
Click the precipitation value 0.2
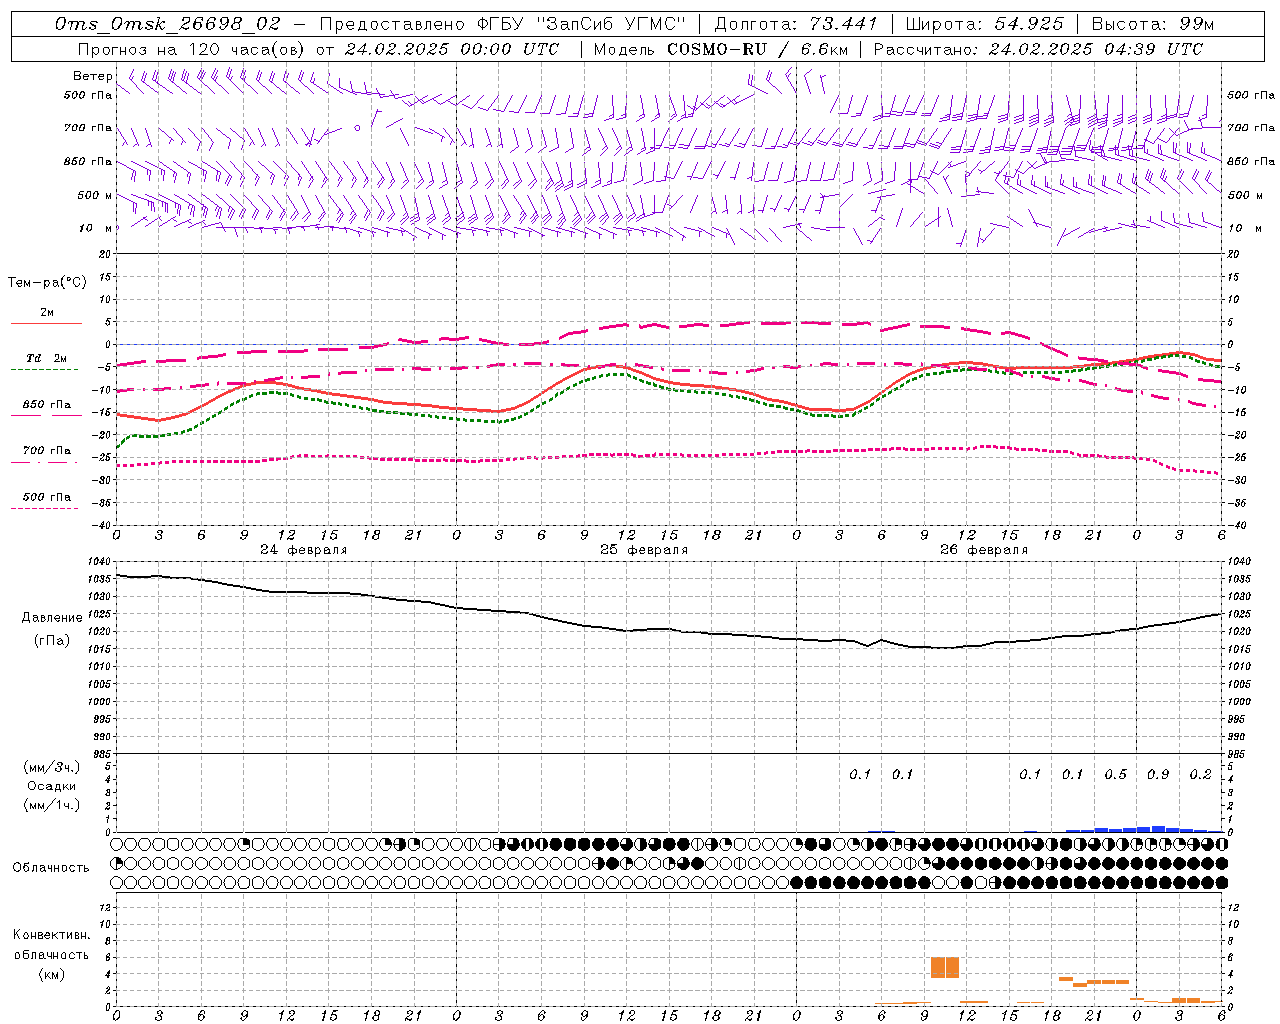(x=1200, y=774)
